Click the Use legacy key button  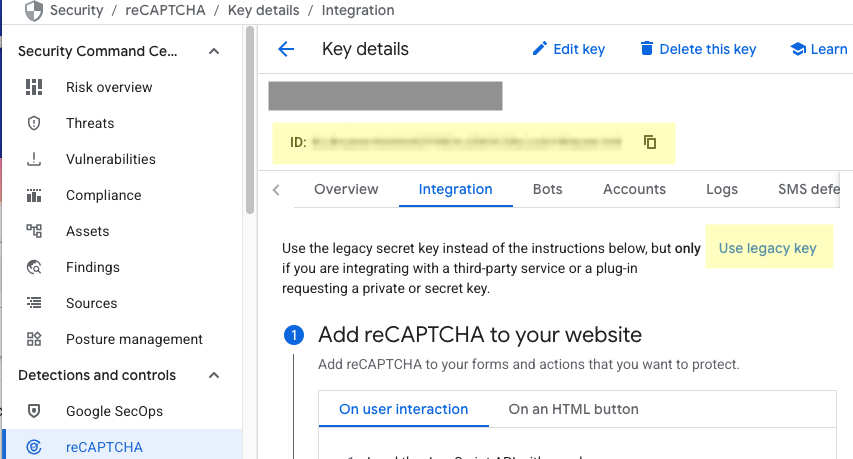pos(768,249)
